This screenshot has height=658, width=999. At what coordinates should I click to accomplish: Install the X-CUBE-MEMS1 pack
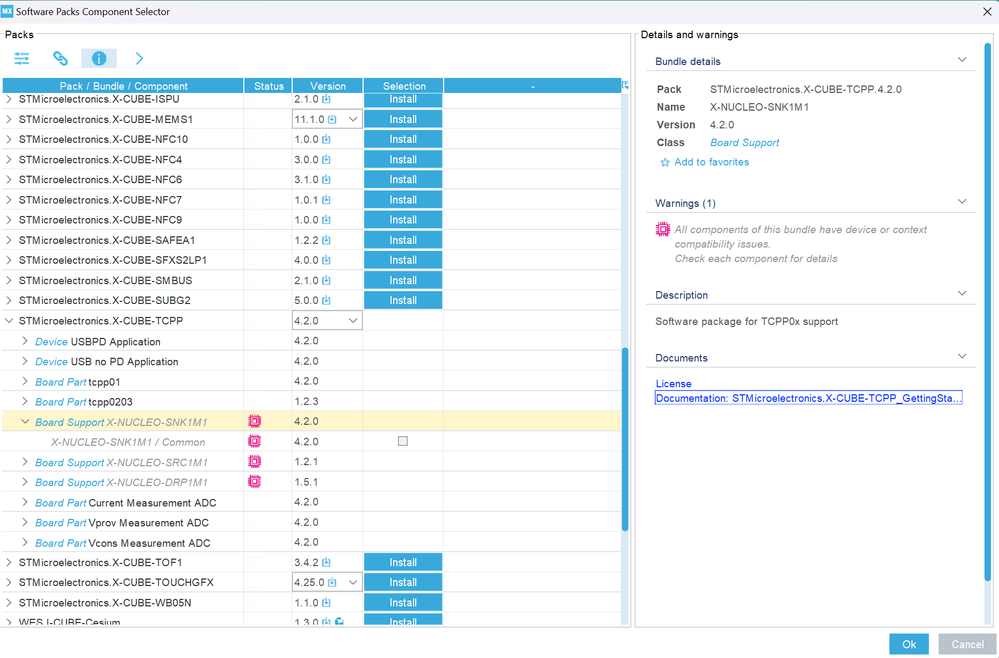pyautogui.click(x=403, y=119)
